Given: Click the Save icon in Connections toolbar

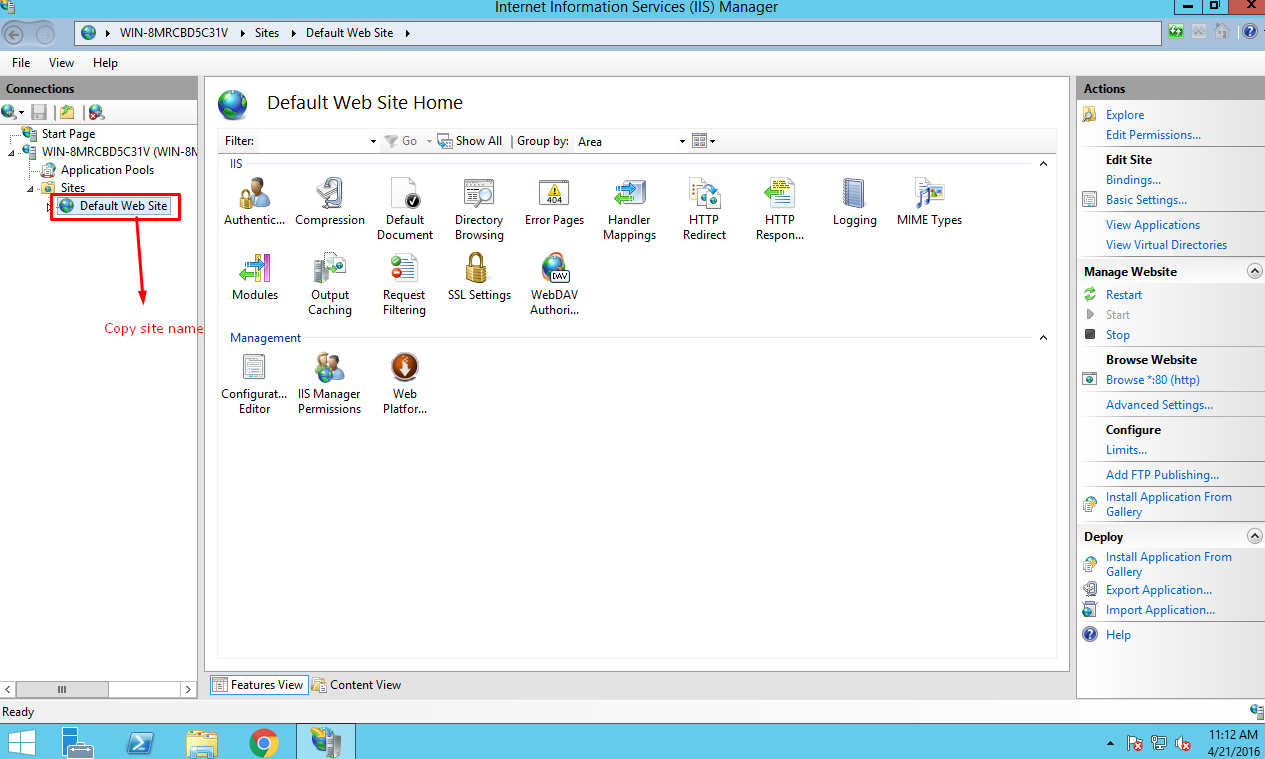Looking at the screenshot, I should (39, 112).
